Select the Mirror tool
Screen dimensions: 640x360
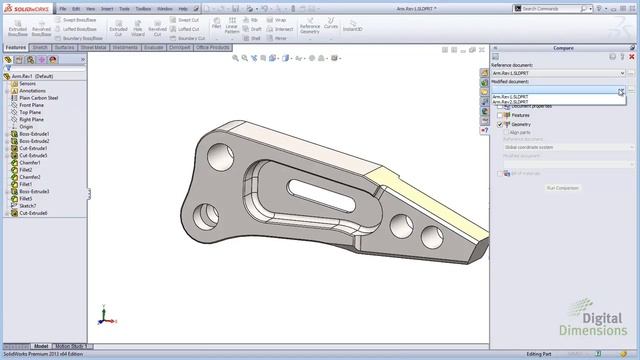276,38
